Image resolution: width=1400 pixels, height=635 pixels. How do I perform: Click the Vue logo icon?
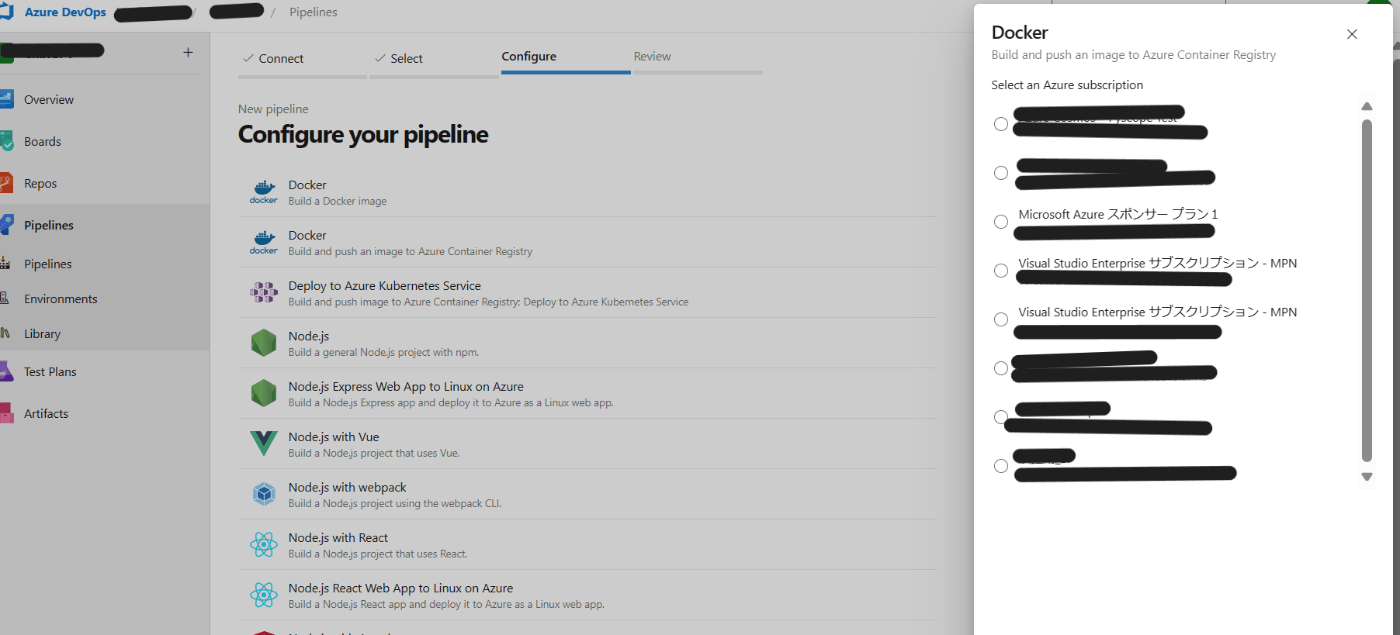coord(263,444)
